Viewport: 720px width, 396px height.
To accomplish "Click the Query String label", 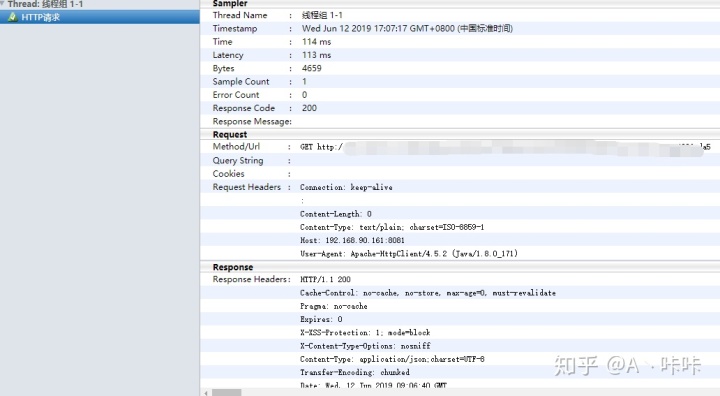I will (238, 161).
